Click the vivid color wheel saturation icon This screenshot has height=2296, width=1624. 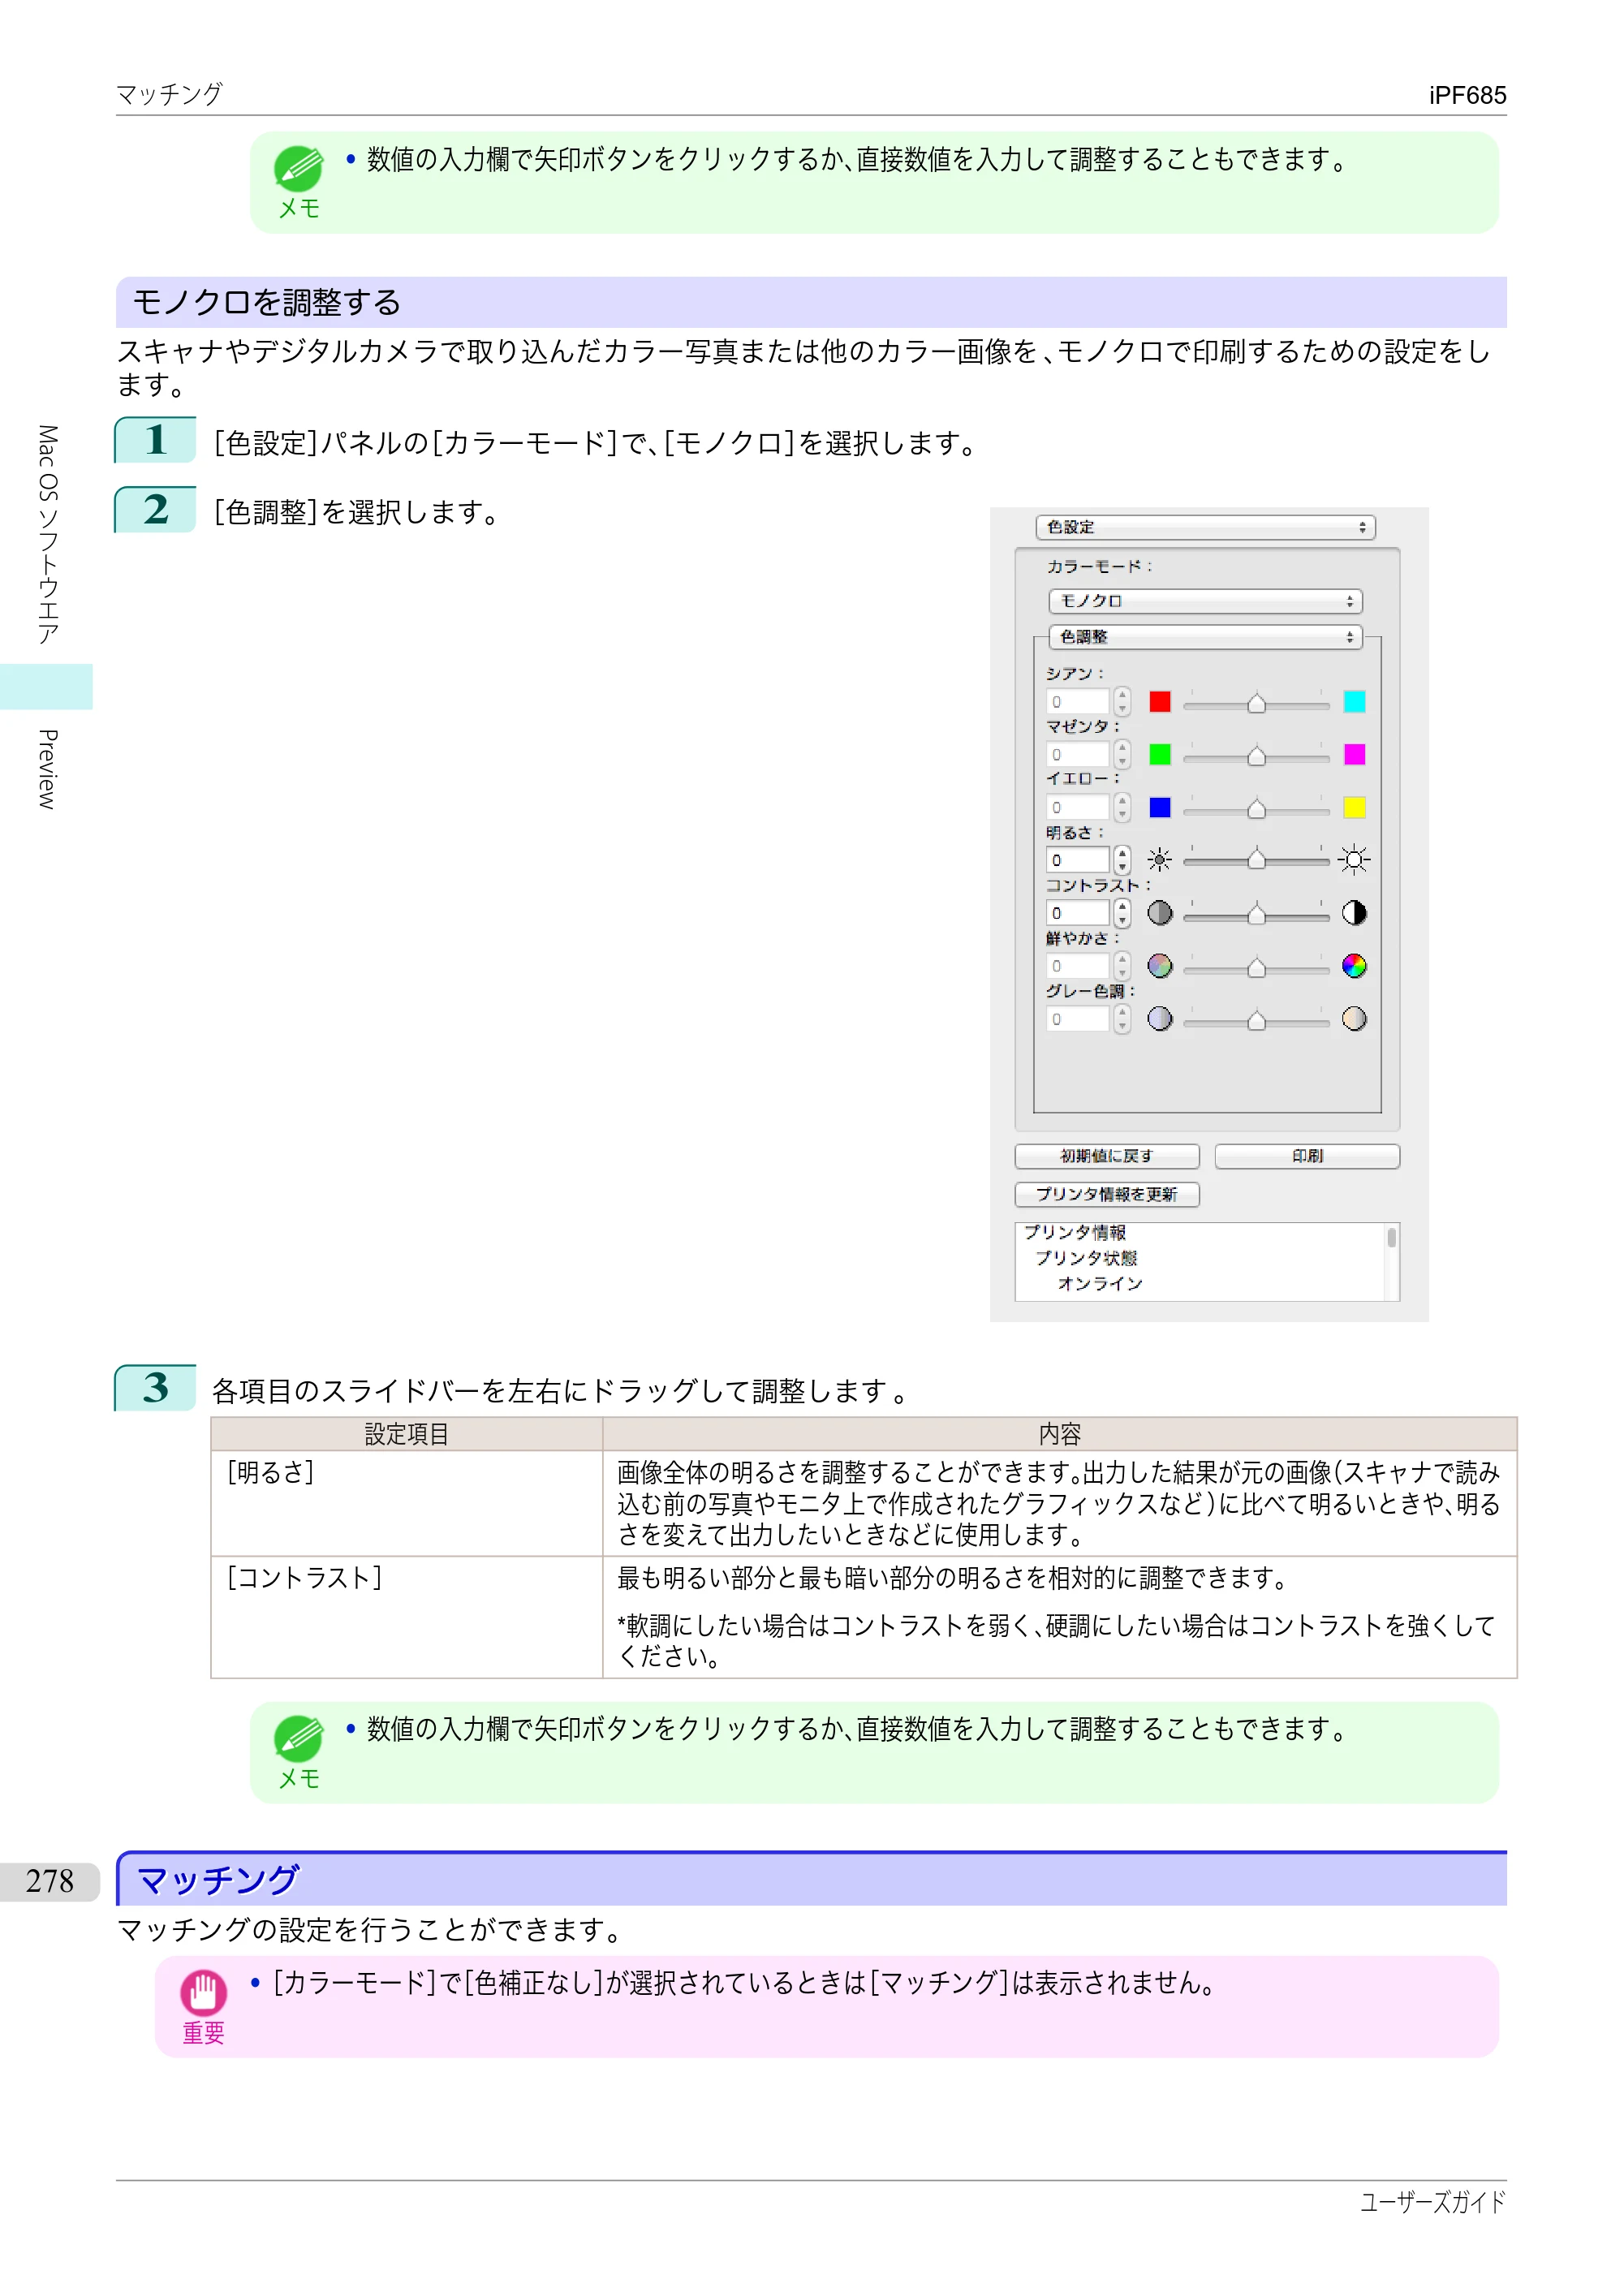[x=1354, y=966]
